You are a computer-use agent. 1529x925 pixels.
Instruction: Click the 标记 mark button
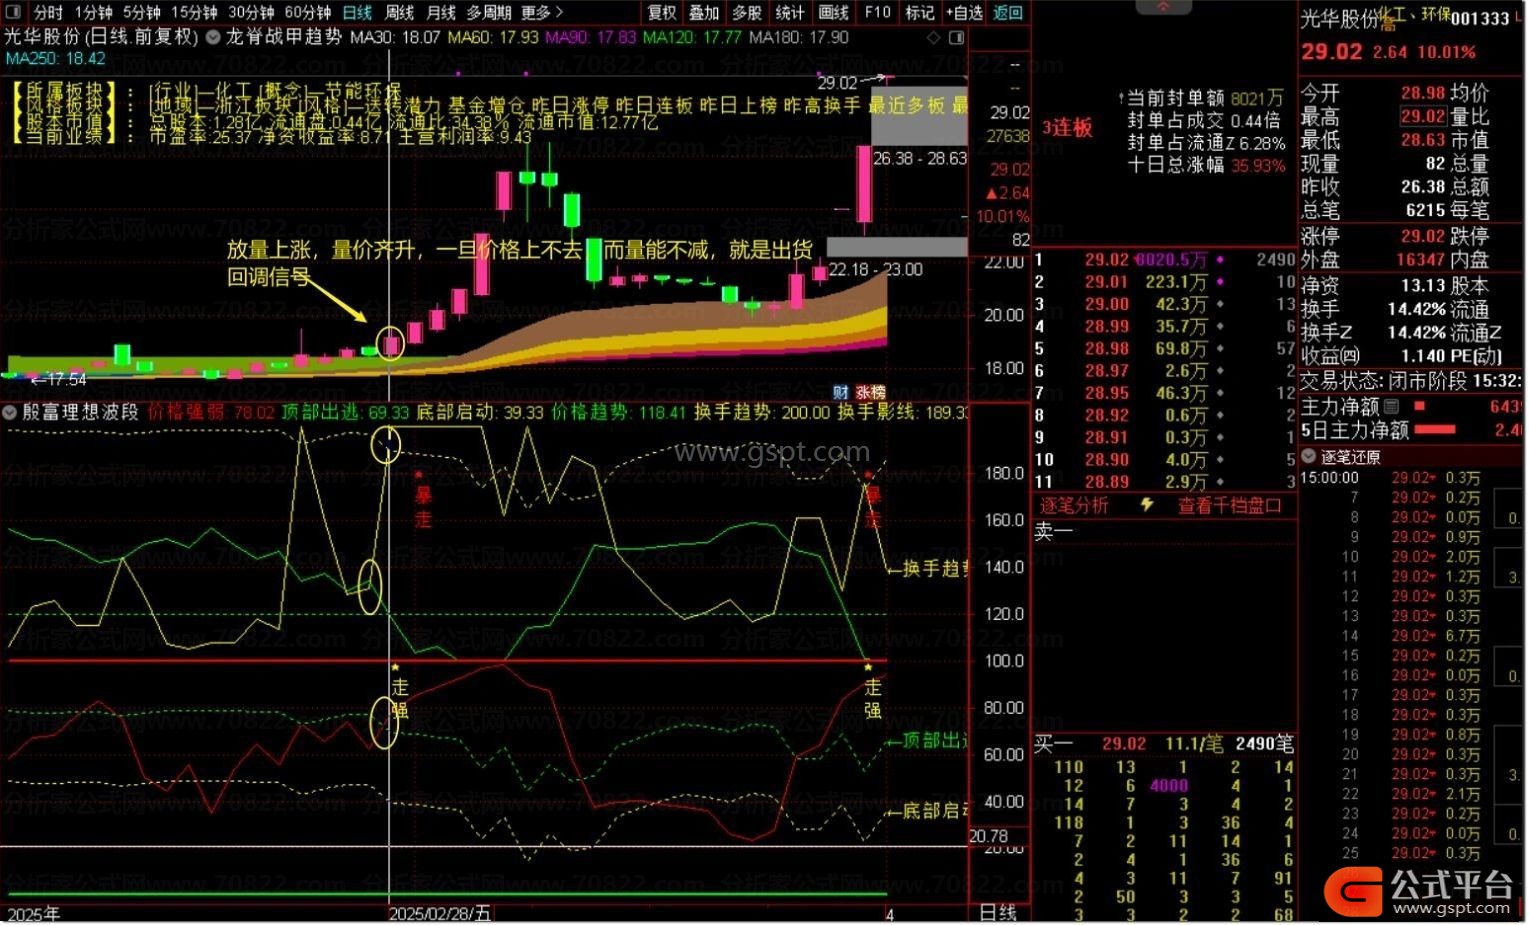coord(920,12)
